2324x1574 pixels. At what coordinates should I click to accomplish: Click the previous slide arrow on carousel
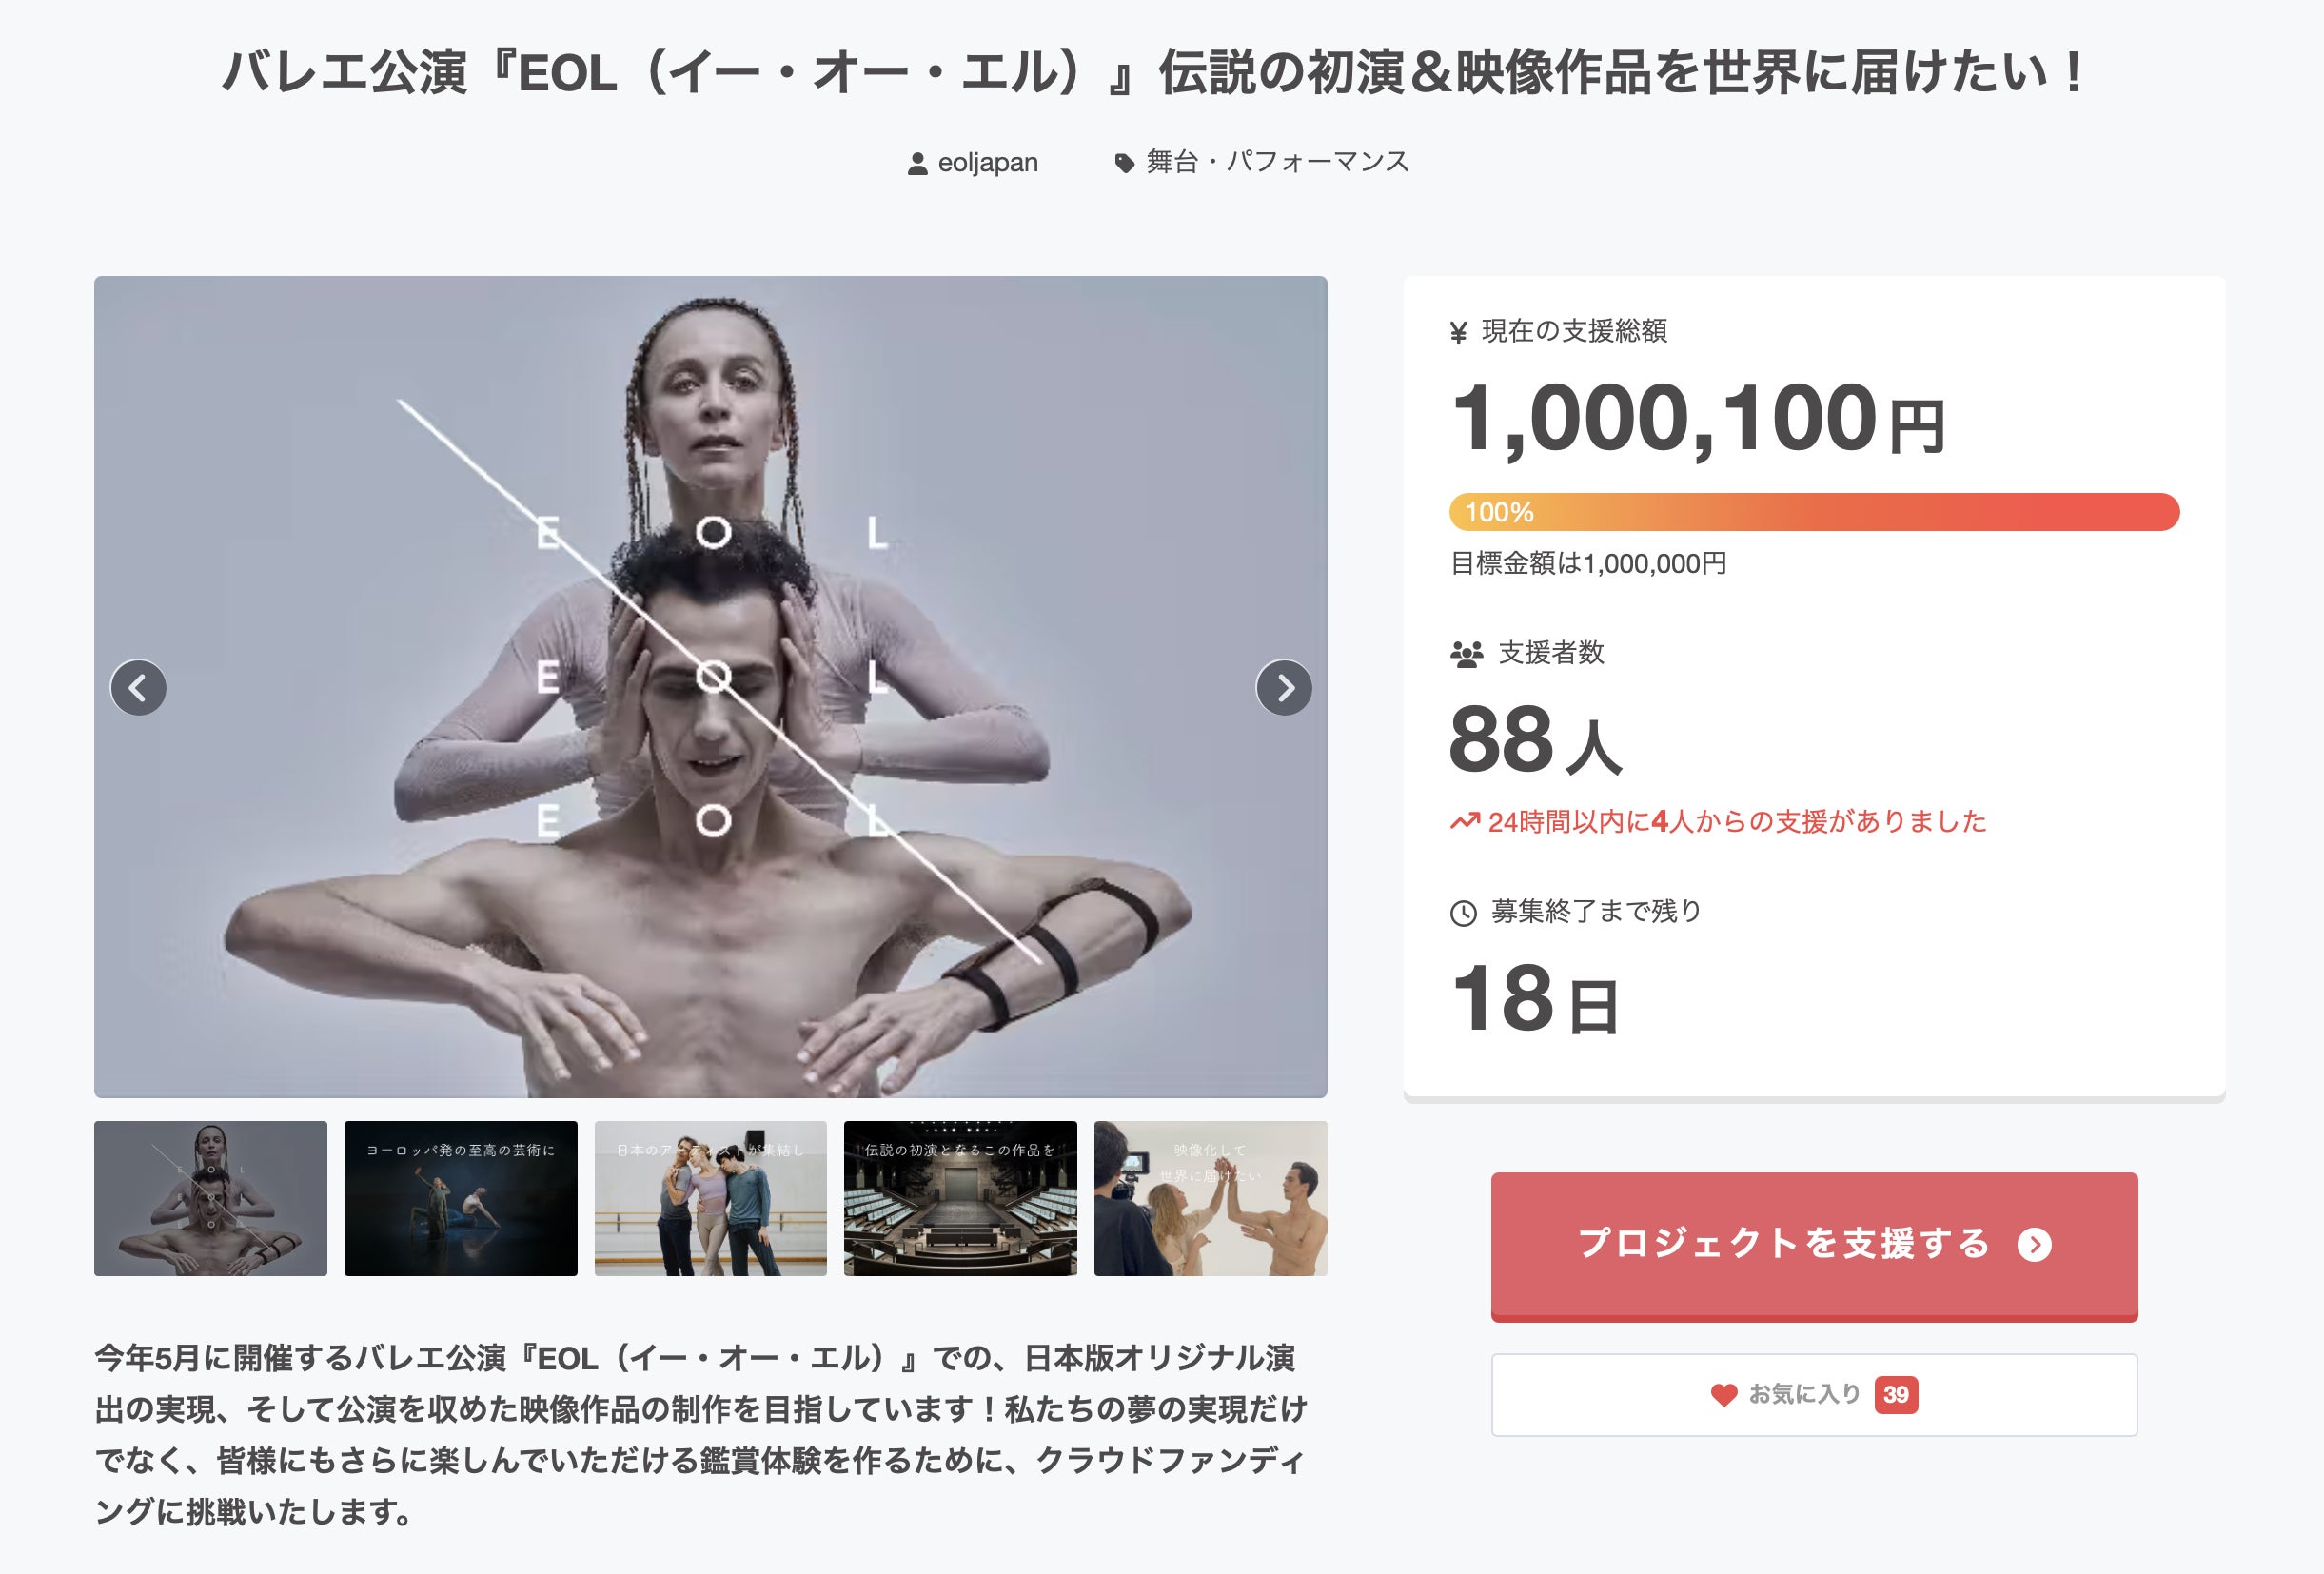(x=138, y=688)
